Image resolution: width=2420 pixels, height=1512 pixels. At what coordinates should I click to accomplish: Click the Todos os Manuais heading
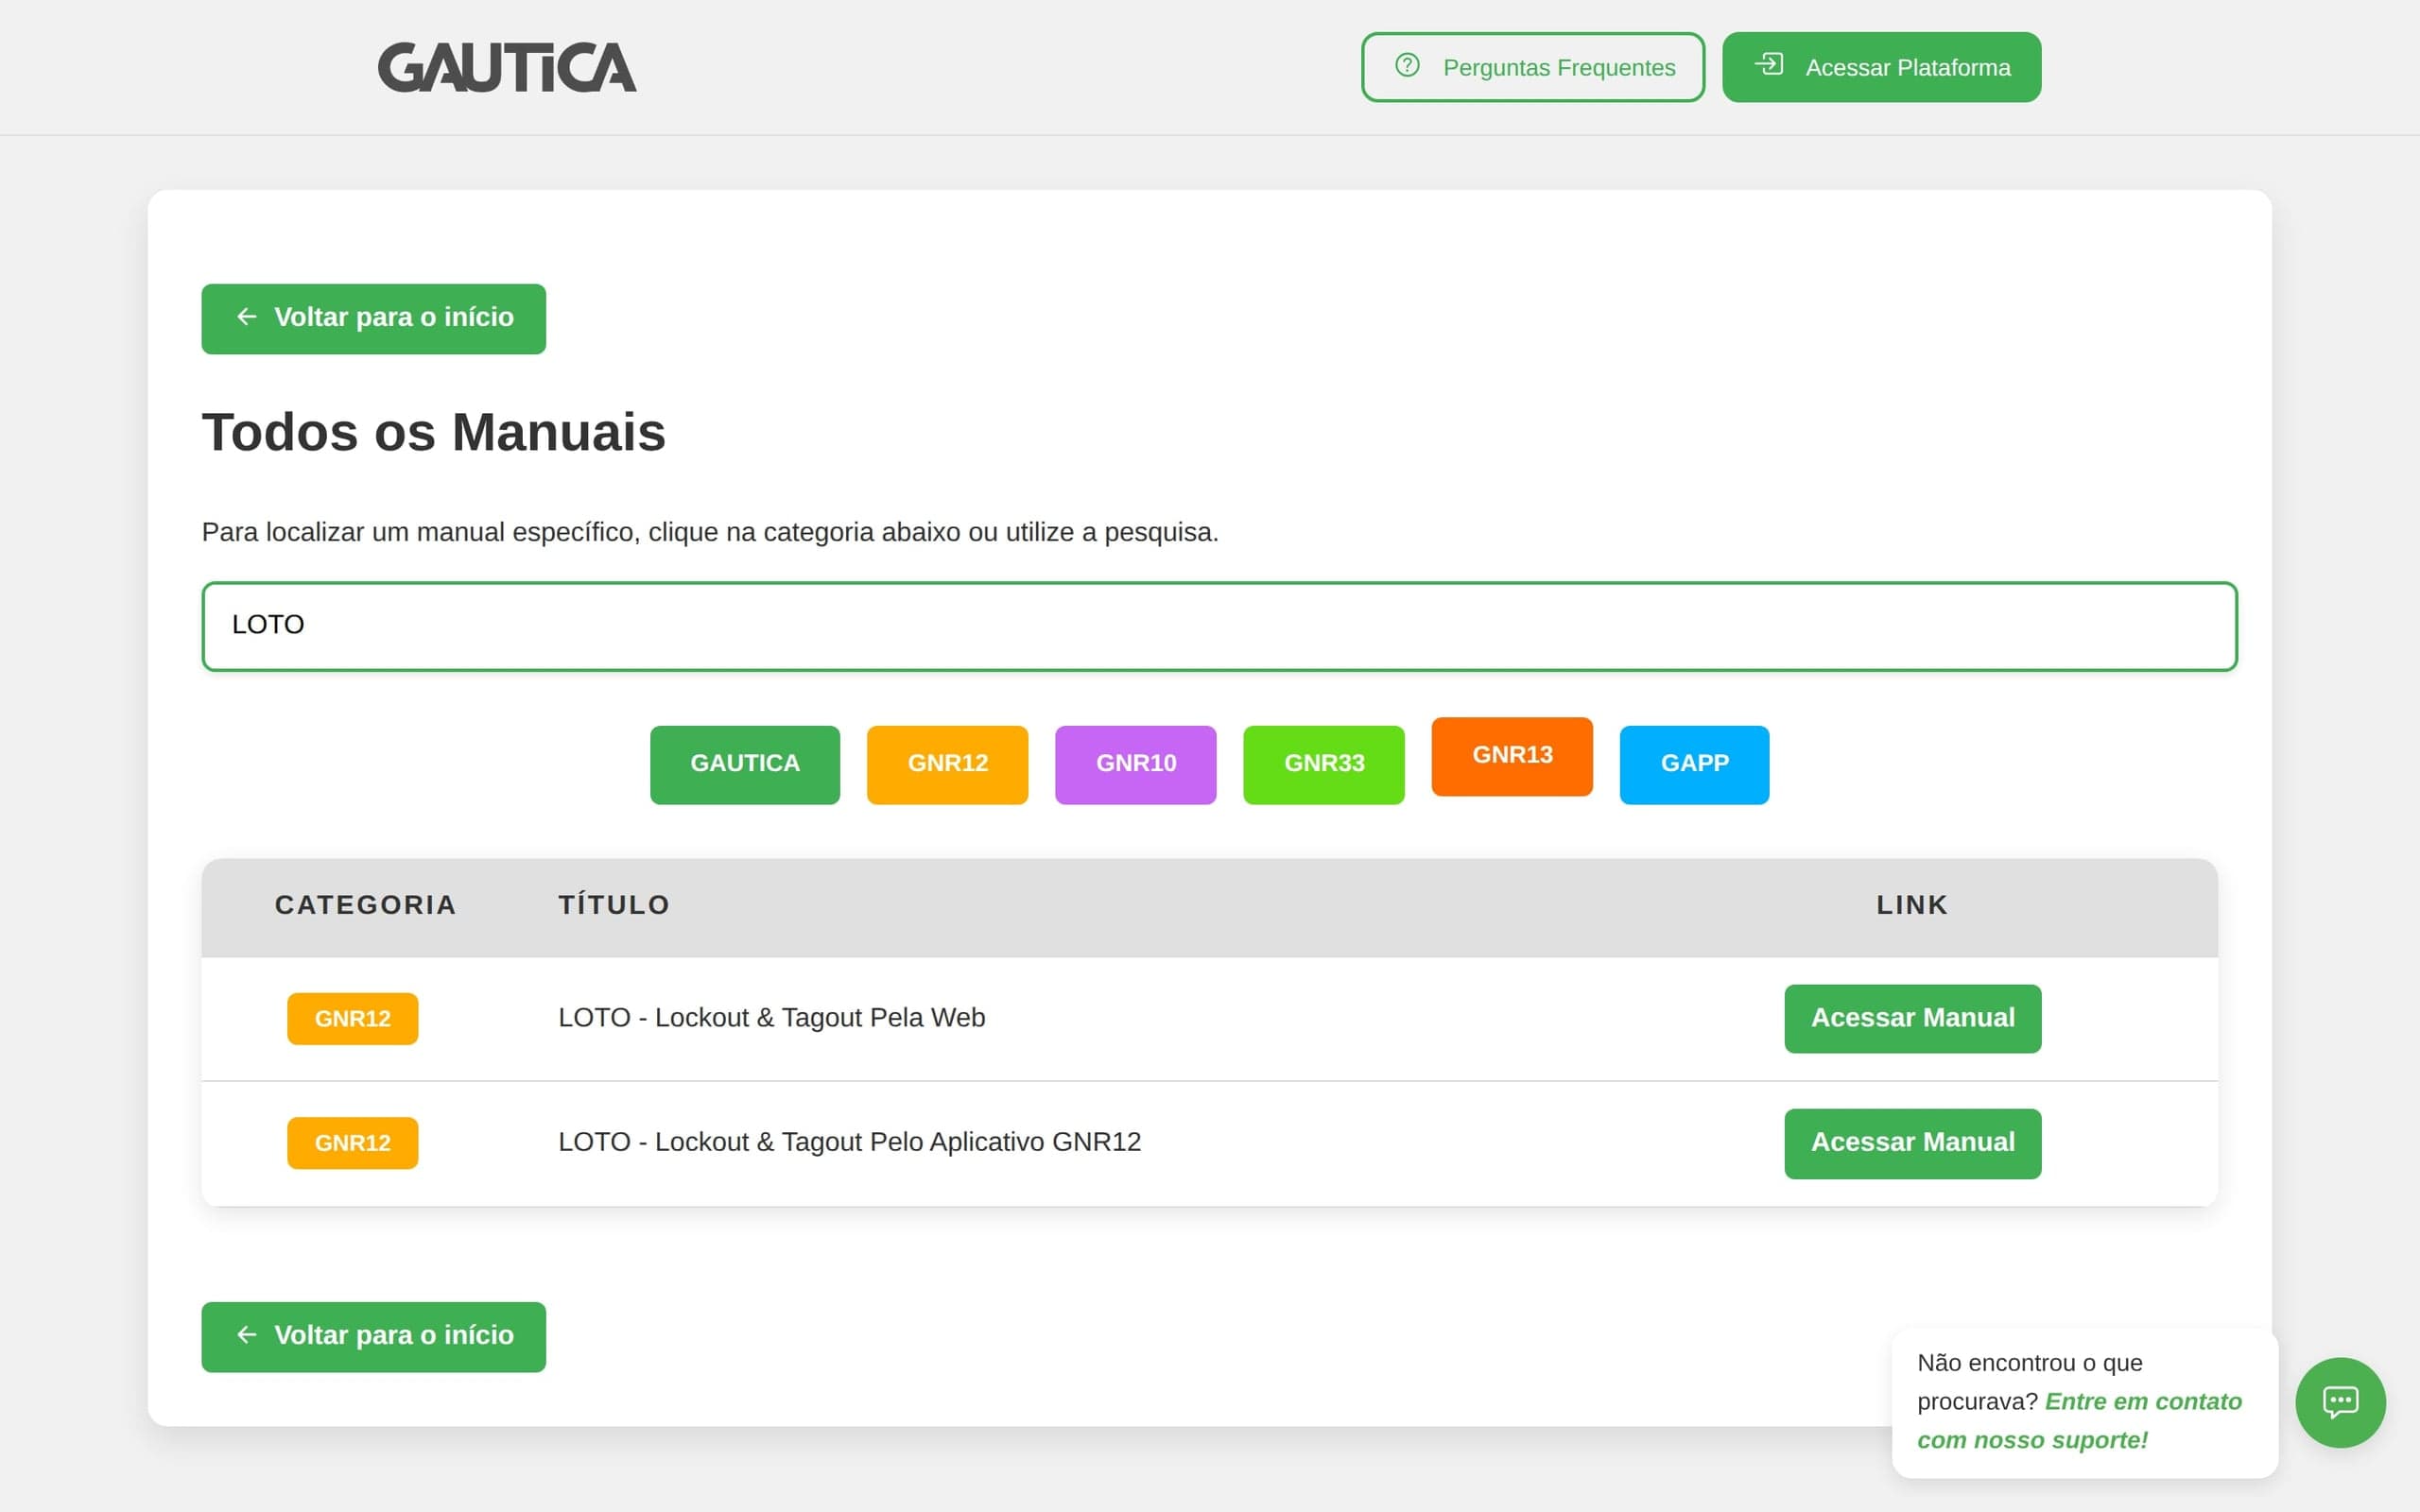click(433, 432)
